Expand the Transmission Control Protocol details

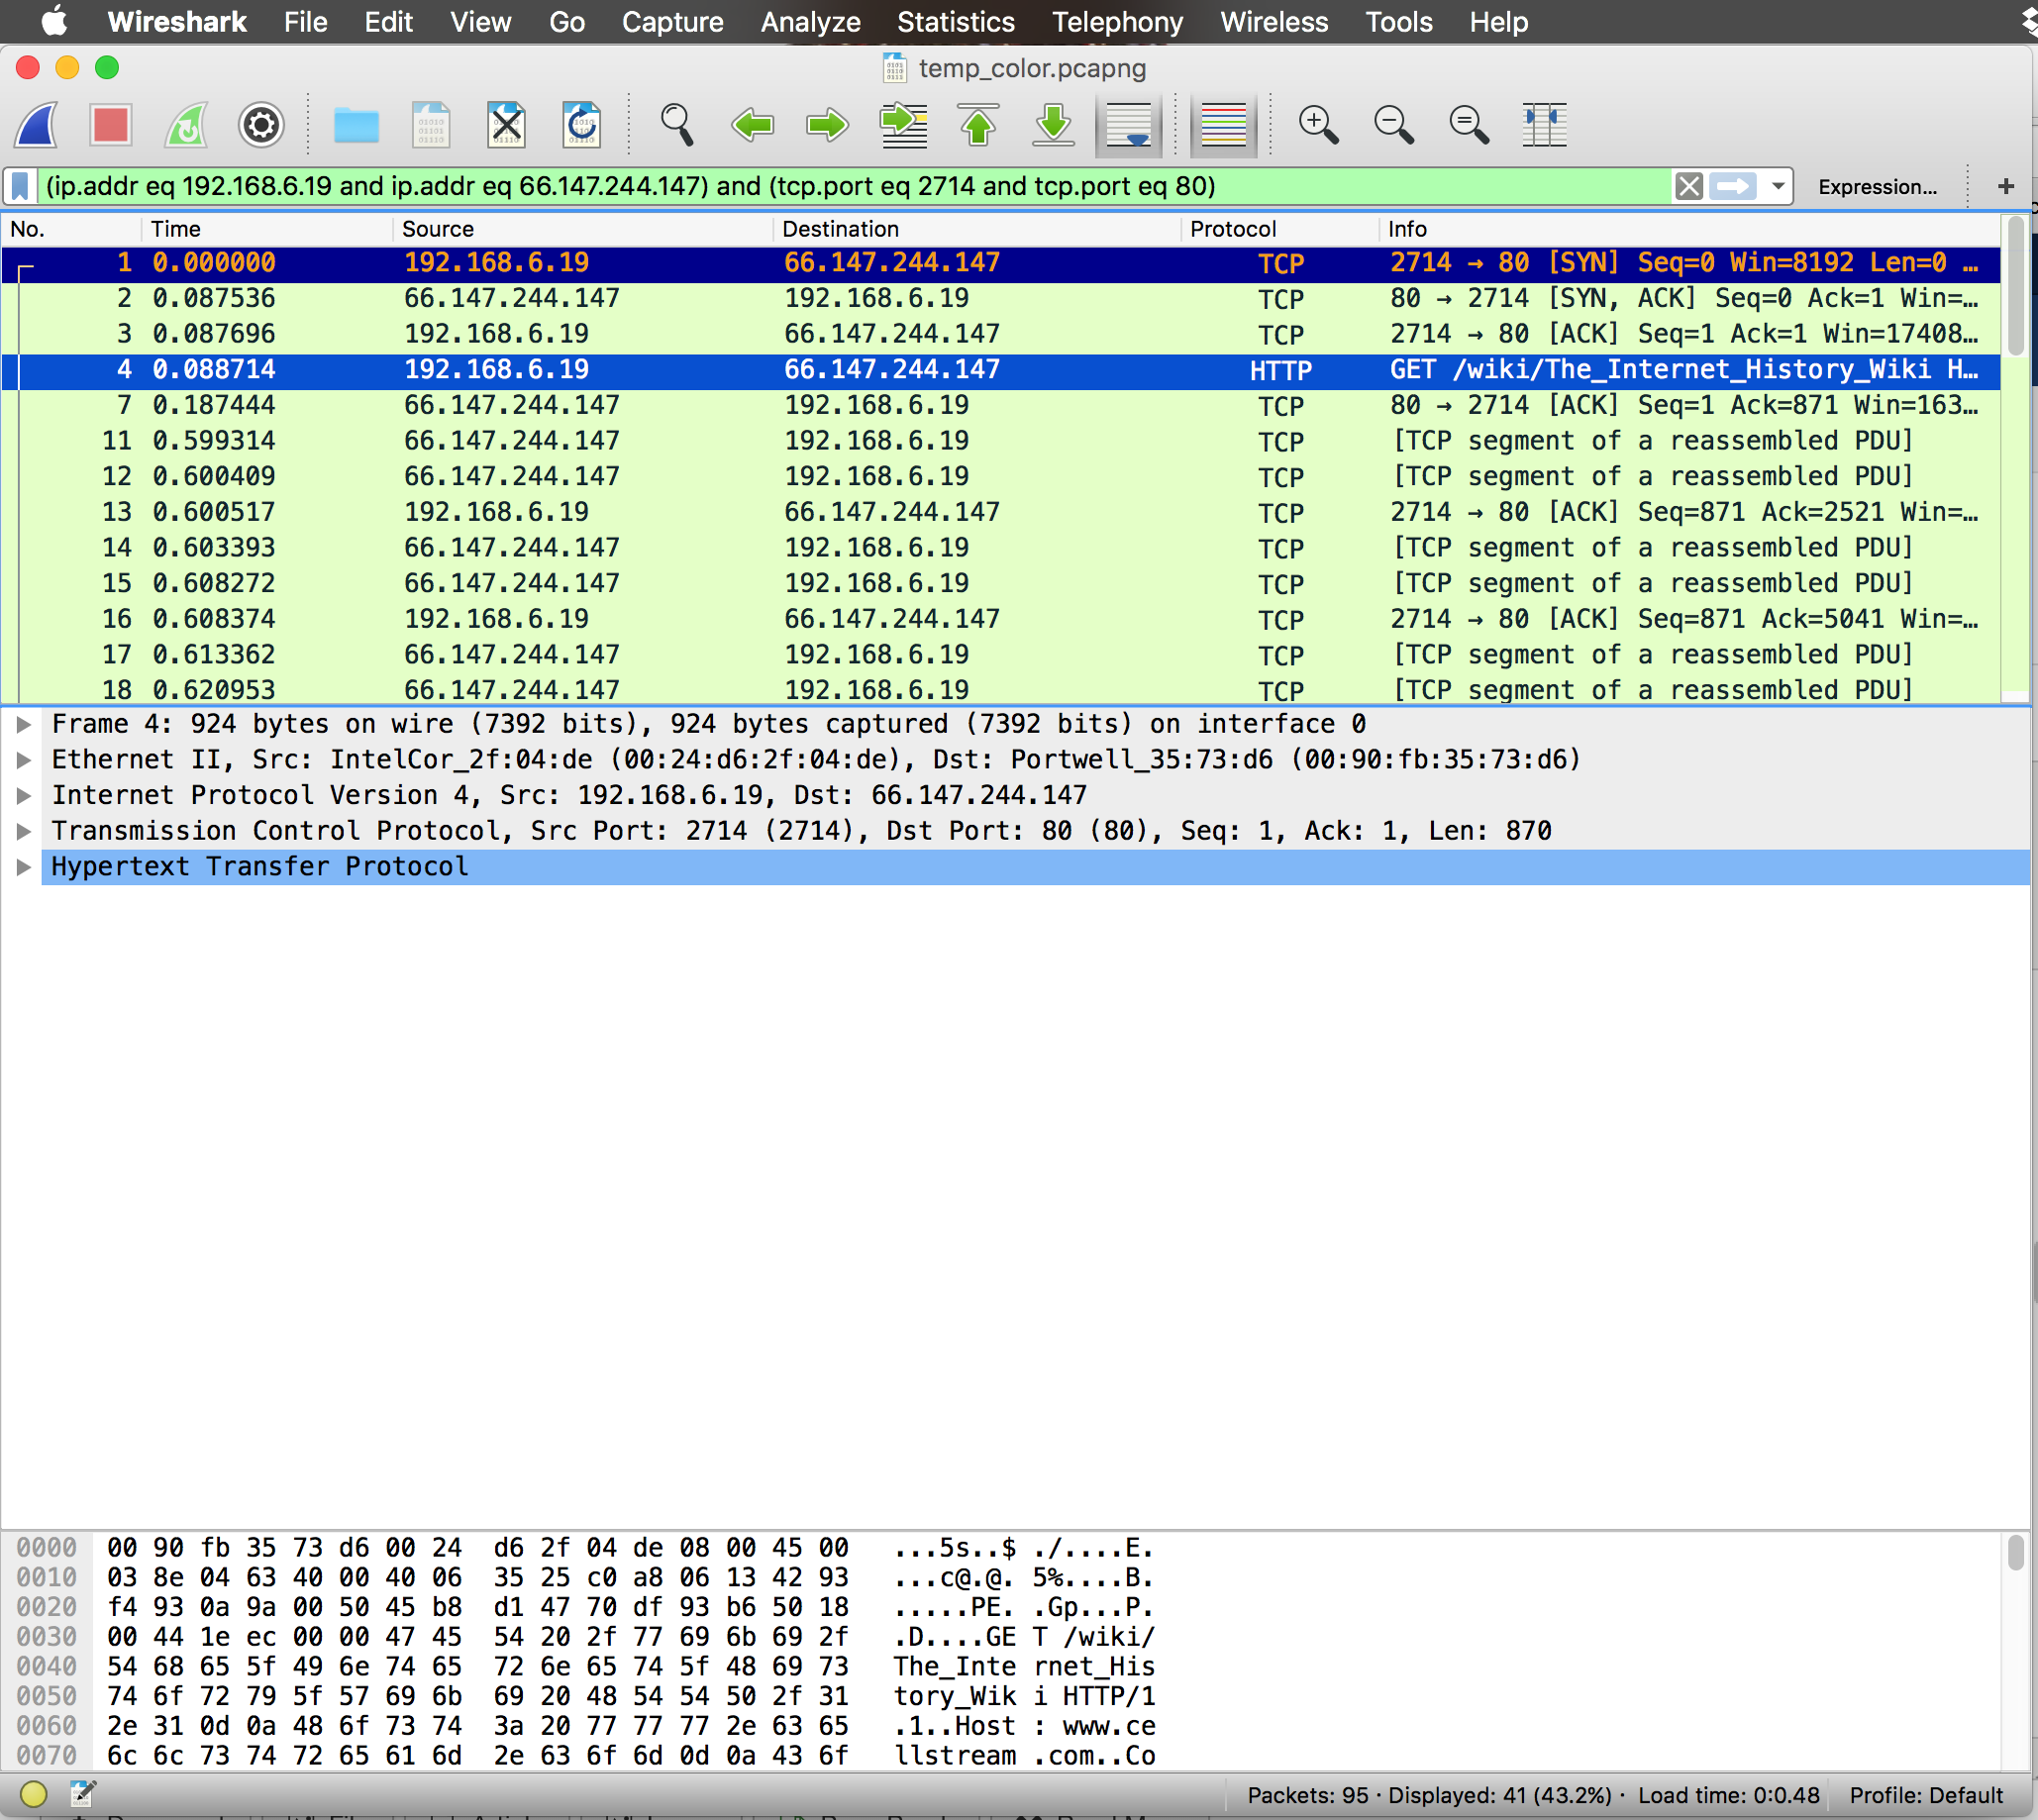pyautogui.click(x=23, y=830)
